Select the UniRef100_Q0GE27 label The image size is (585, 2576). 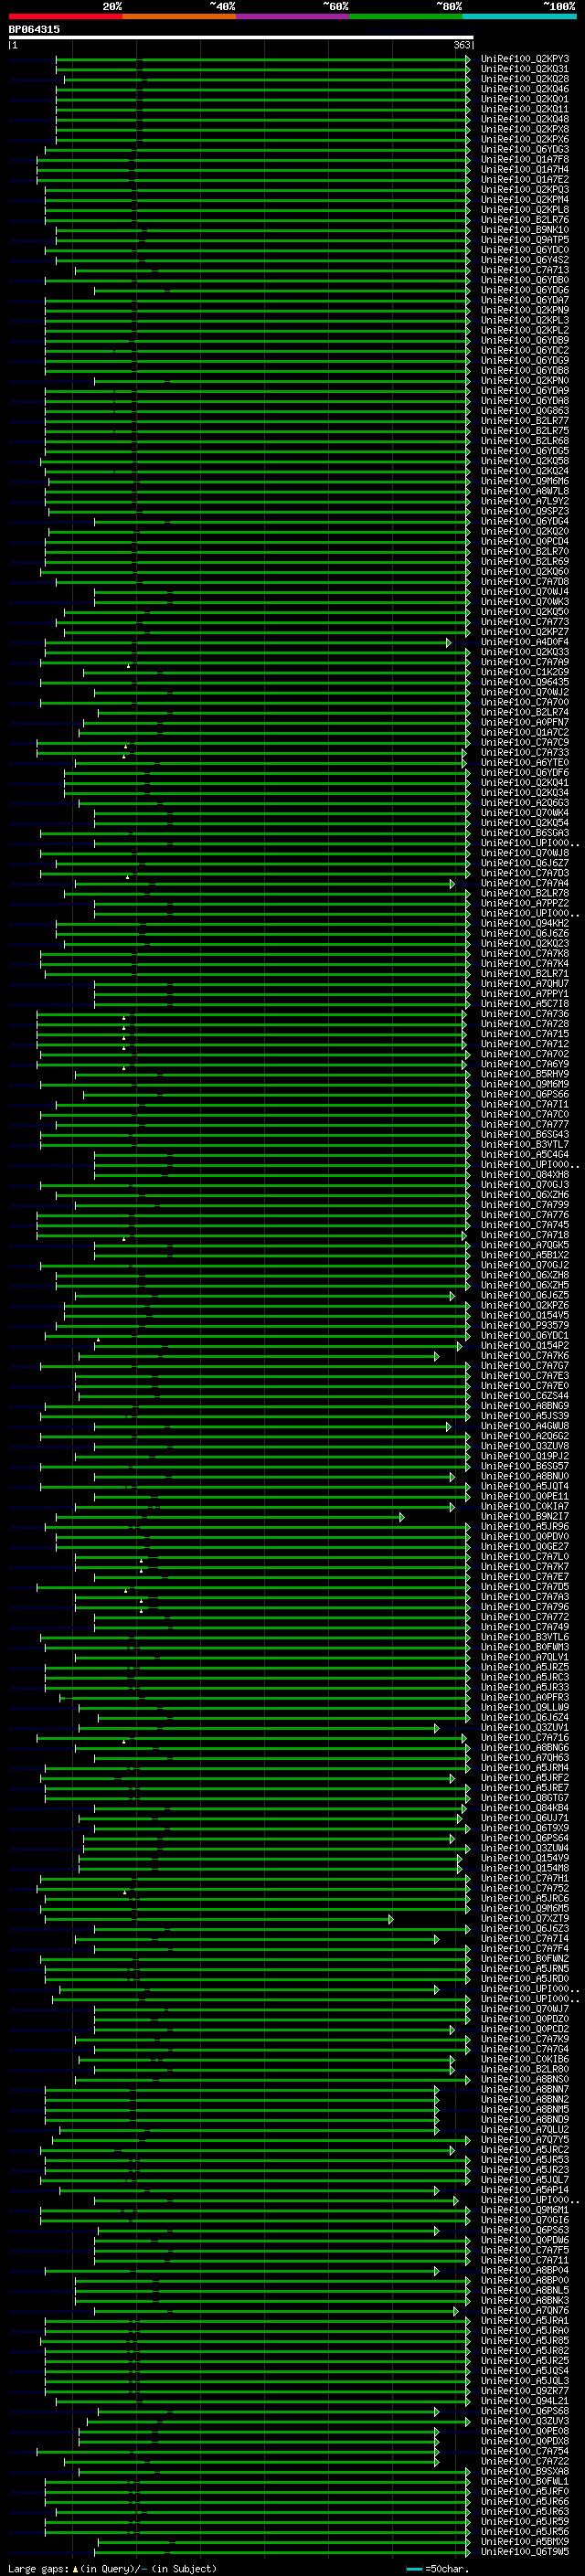coord(524,1546)
